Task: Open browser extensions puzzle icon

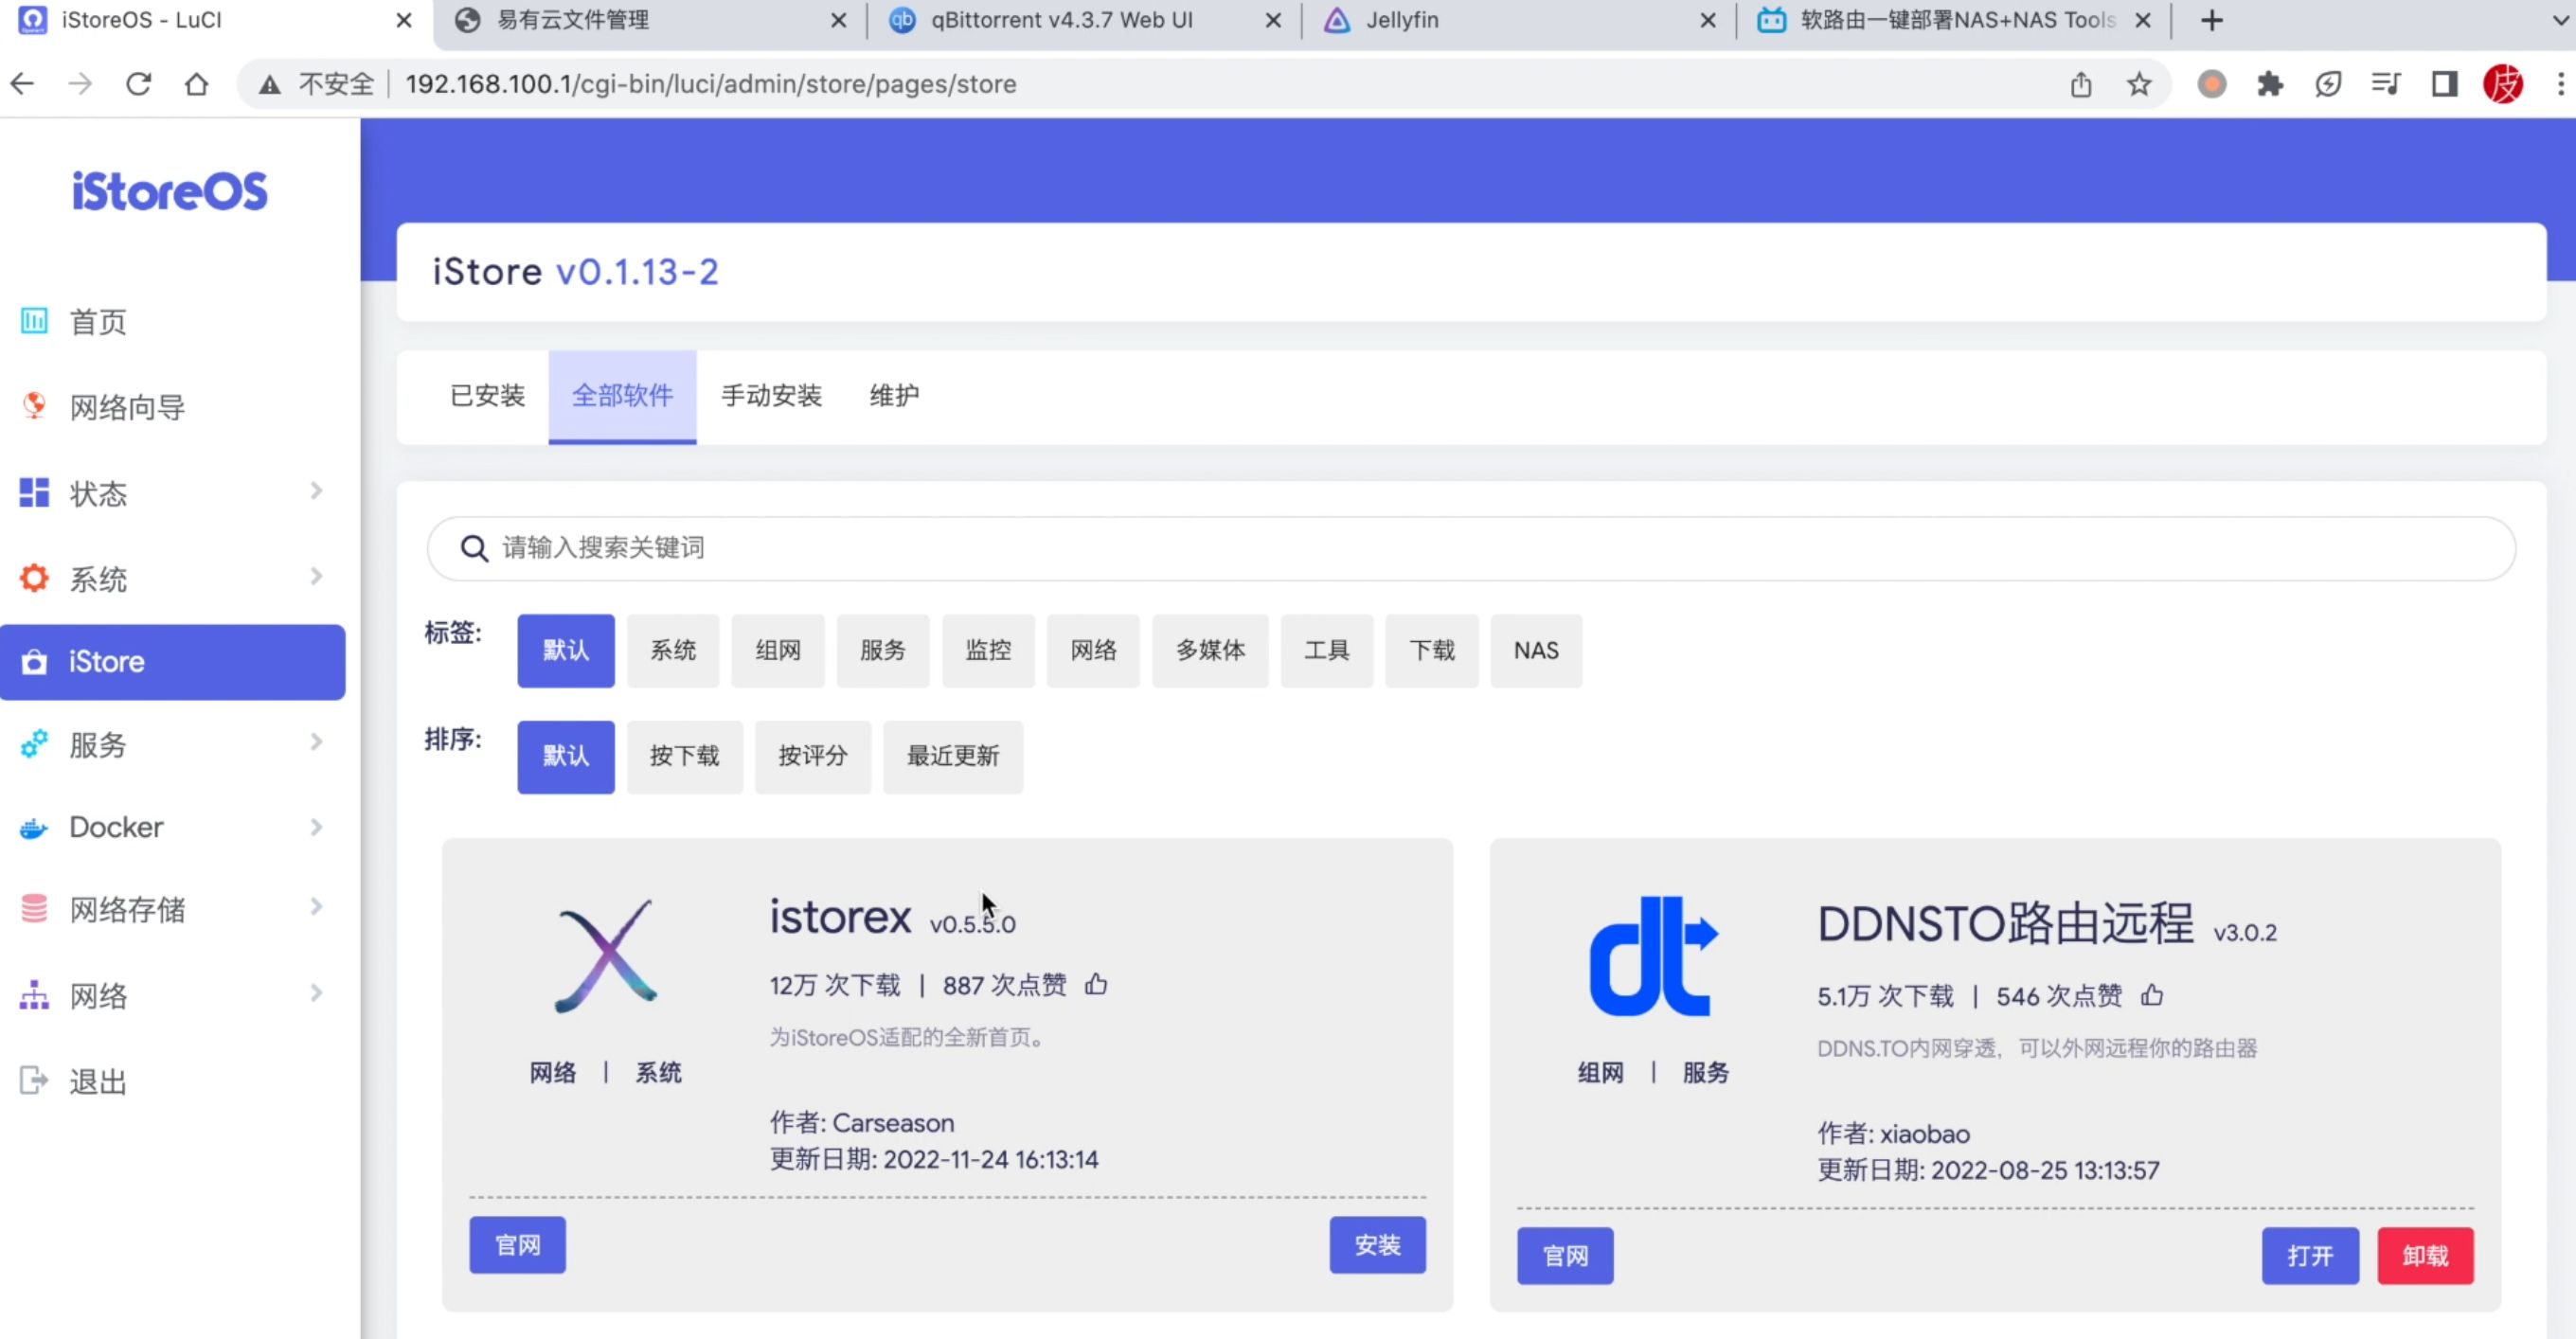Action: click(2270, 84)
